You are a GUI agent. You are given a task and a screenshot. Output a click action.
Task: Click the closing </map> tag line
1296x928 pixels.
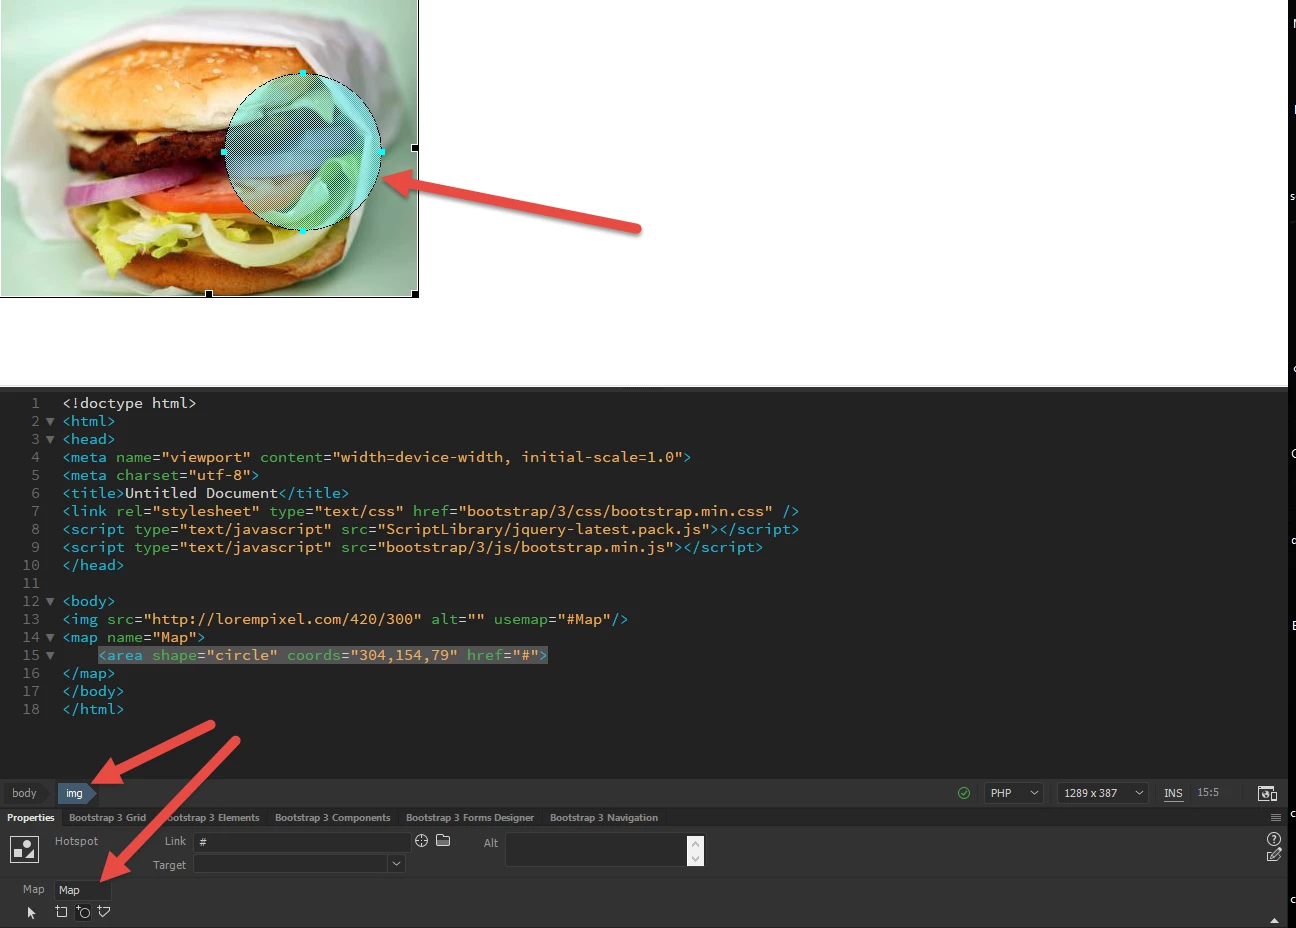[89, 673]
